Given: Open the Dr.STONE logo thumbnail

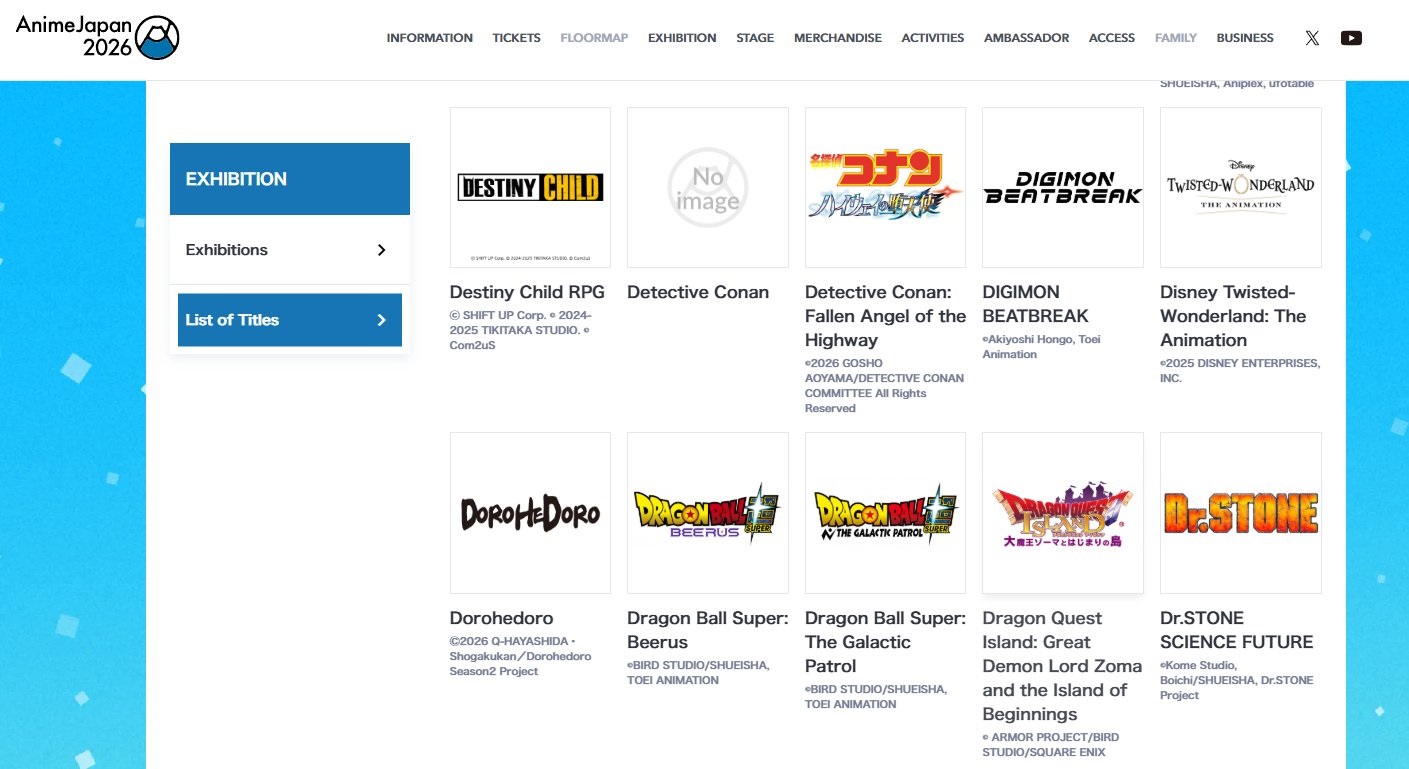Looking at the screenshot, I should (1240, 513).
